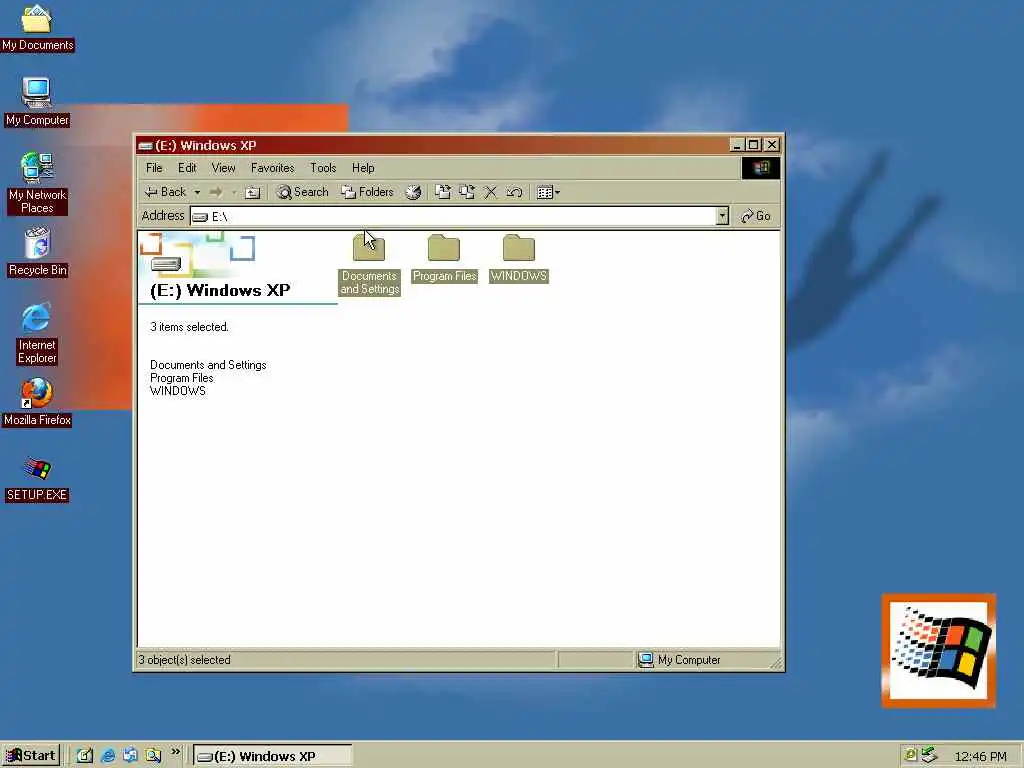Open the Search pane

pos(302,192)
